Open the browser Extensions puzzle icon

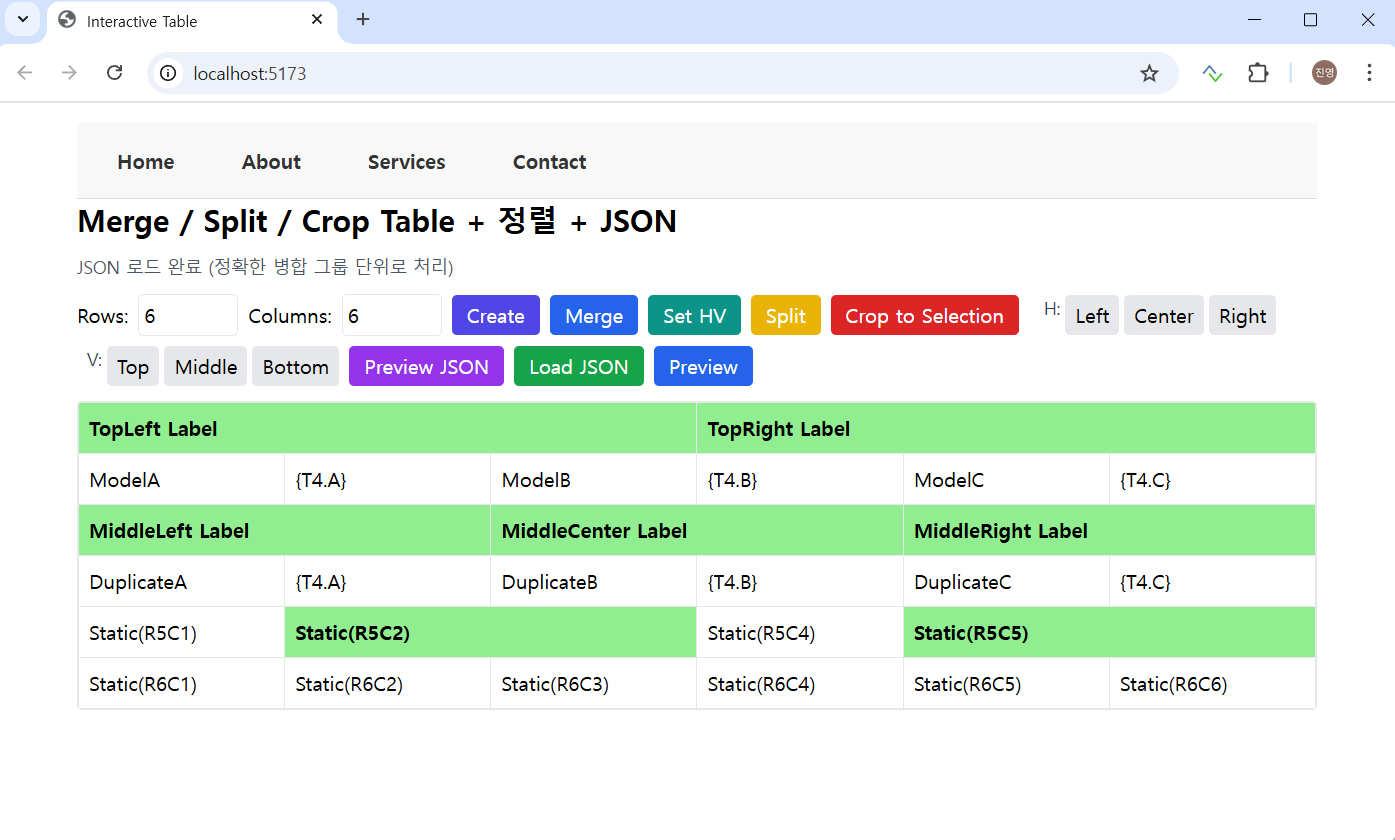click(1257, 73)
